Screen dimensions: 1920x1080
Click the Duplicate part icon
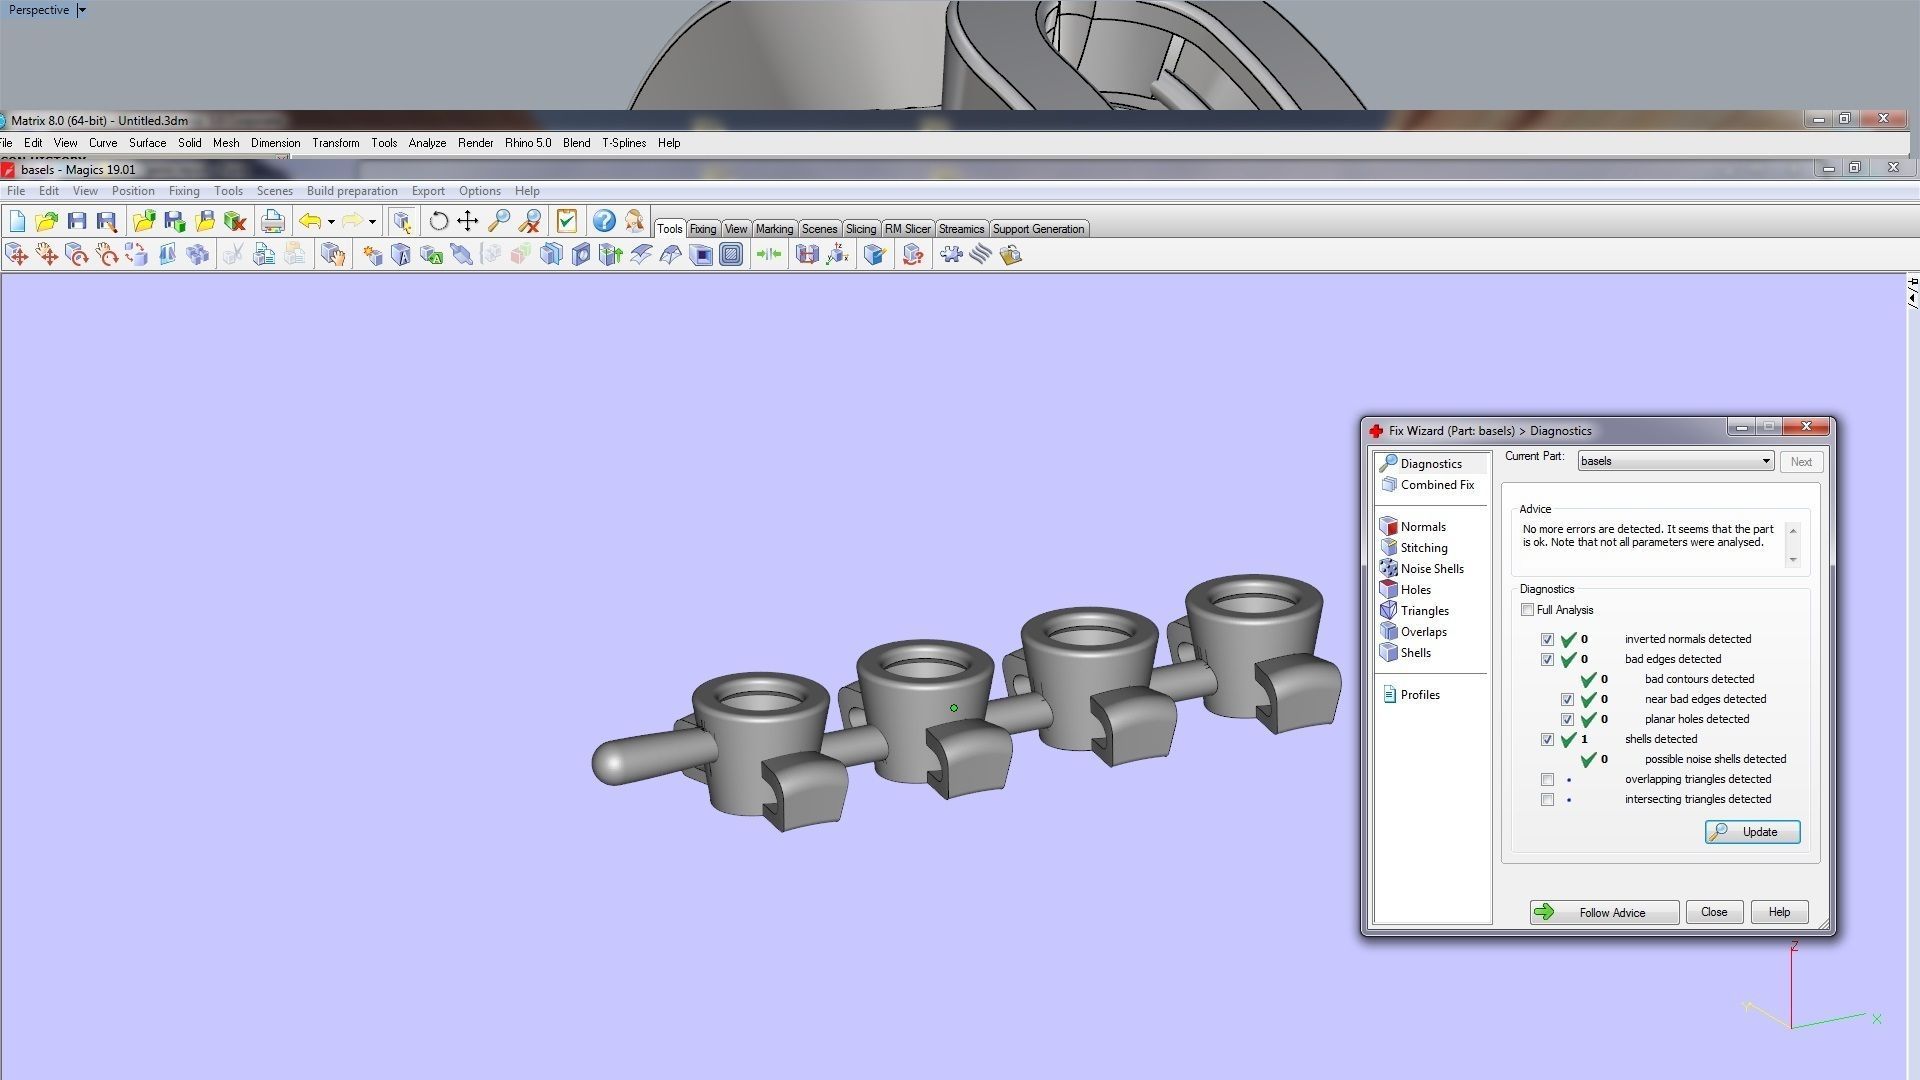click(x=198, y=255)
